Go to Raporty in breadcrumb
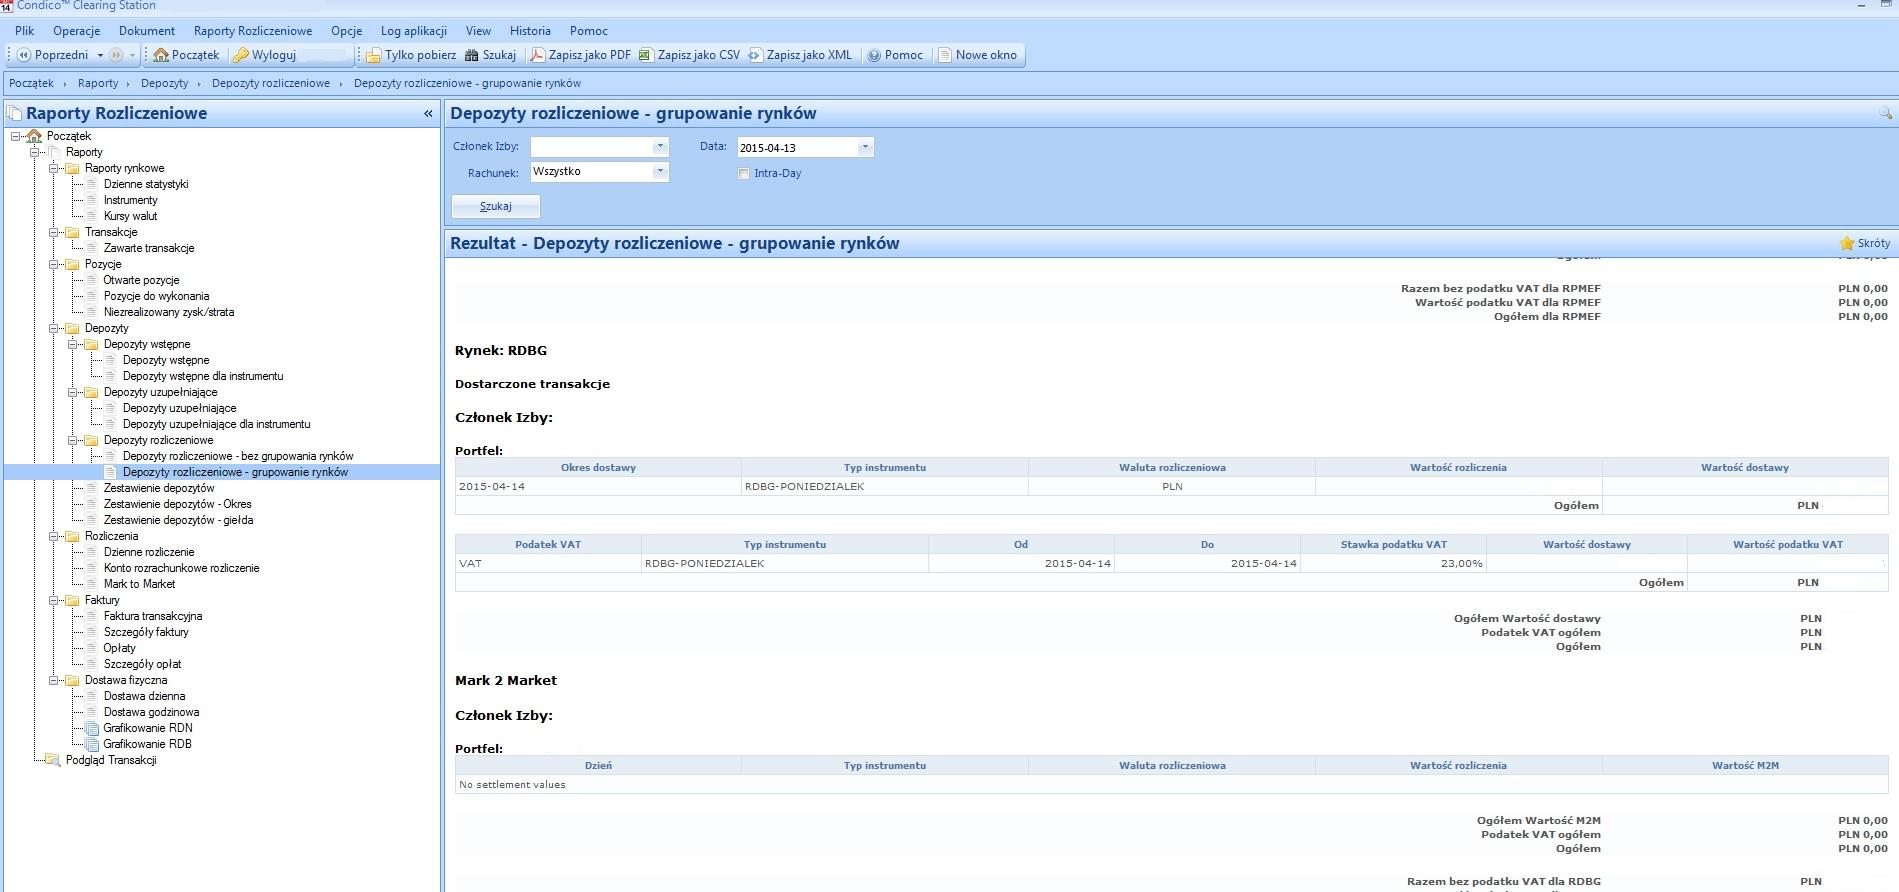This screenshot has height=892, width=1899. pyautogui.click(x=98, y=83)
